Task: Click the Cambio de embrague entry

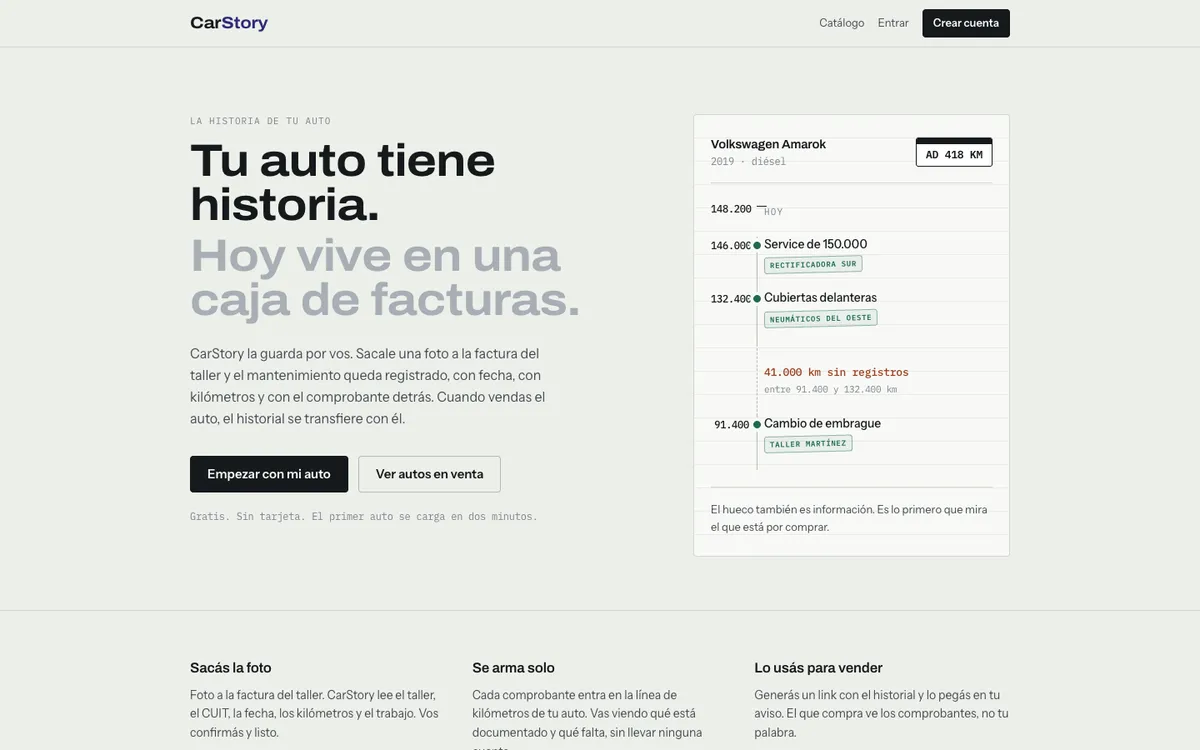Action: coord(822,423)
